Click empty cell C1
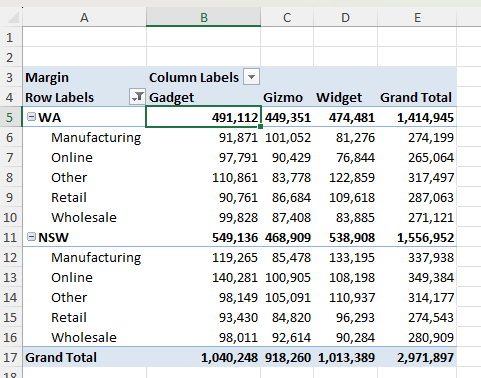Image resolution: width=481 pixels, height=378 pixels. 287,37
